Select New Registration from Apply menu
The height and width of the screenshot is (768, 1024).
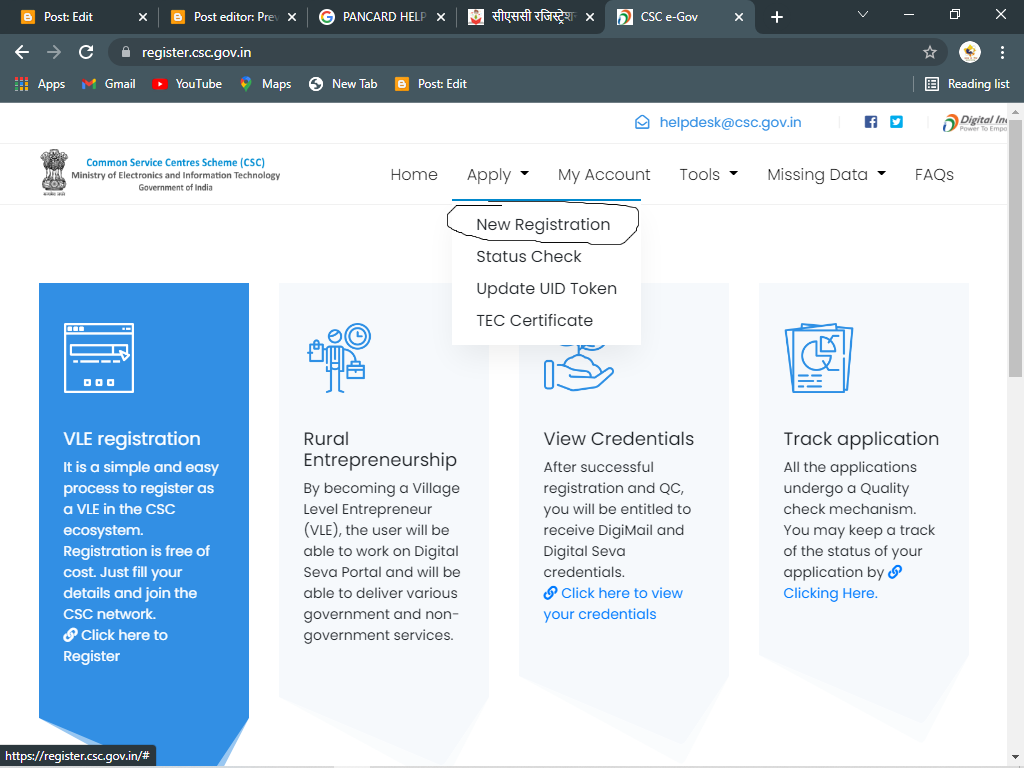[543, 225]
